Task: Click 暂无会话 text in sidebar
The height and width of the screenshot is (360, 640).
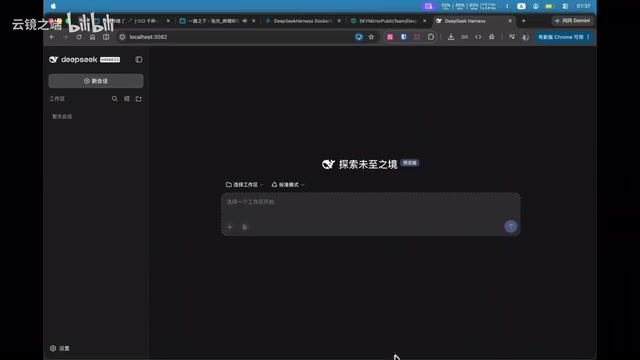Action: (62, 117)
